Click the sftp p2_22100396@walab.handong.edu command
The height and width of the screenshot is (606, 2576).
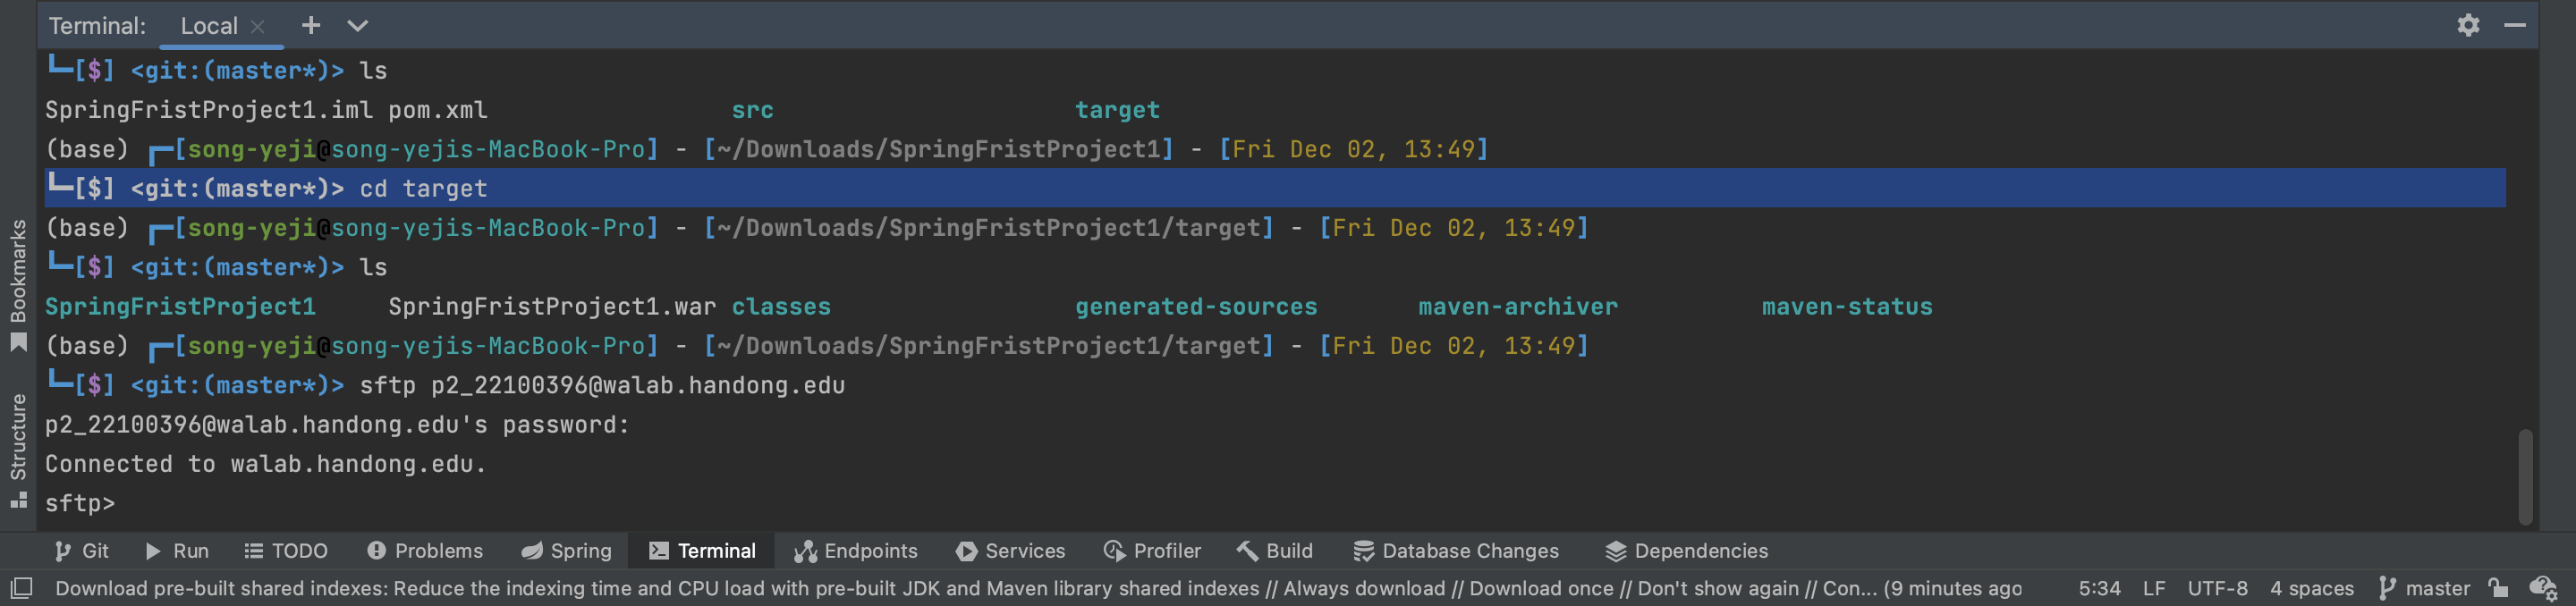coord(602,385)
